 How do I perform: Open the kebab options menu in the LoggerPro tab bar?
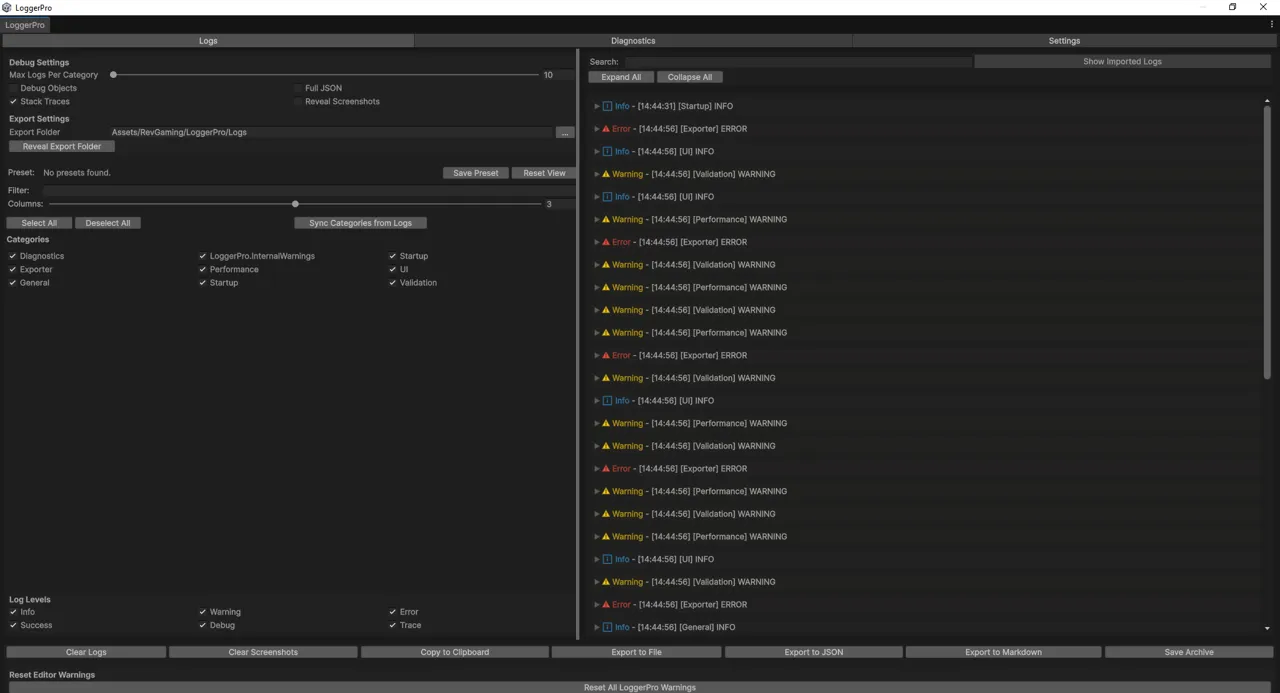coord(1272,25)
